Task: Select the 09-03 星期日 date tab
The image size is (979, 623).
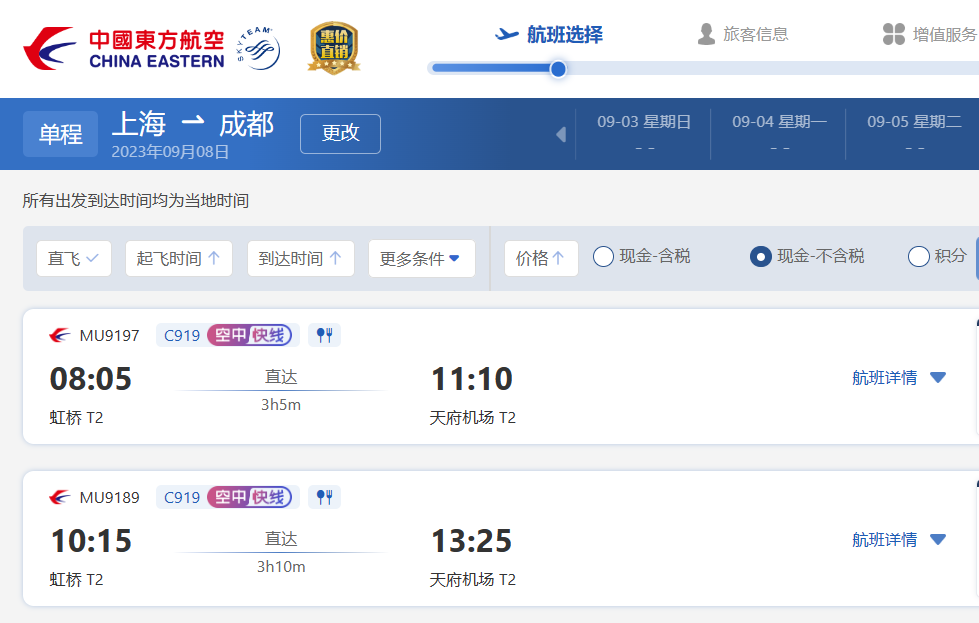Action: click(644, 134)
